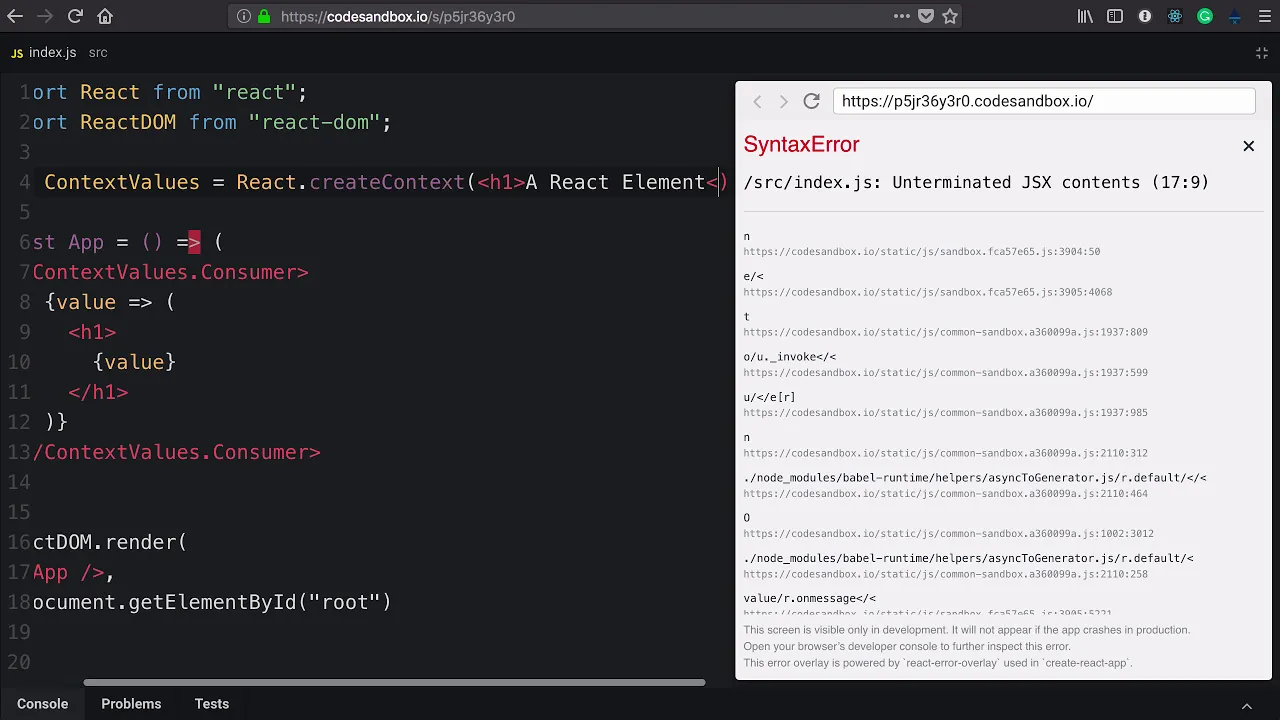Screen dimensions: 1280x720
Task: Edit the preview URL field
Action: [x=1044, y=101]
